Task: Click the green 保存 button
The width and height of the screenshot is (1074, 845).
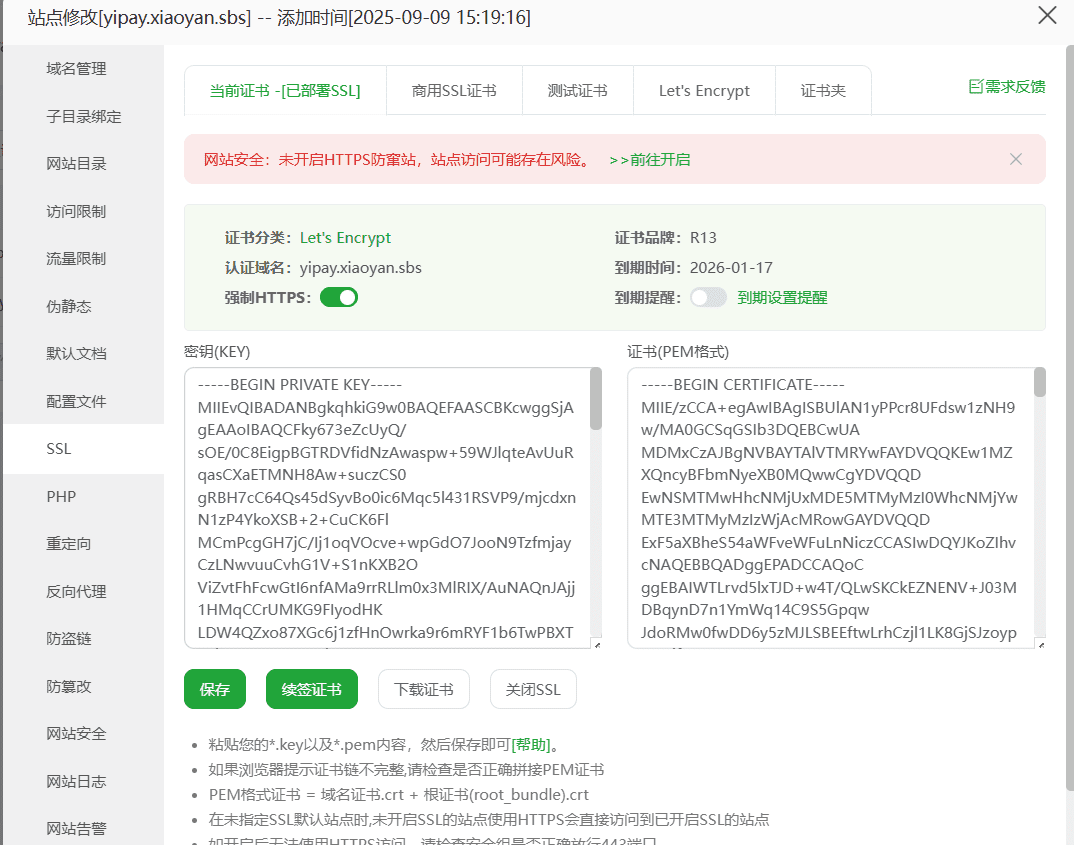Action: tap(215, 689)
